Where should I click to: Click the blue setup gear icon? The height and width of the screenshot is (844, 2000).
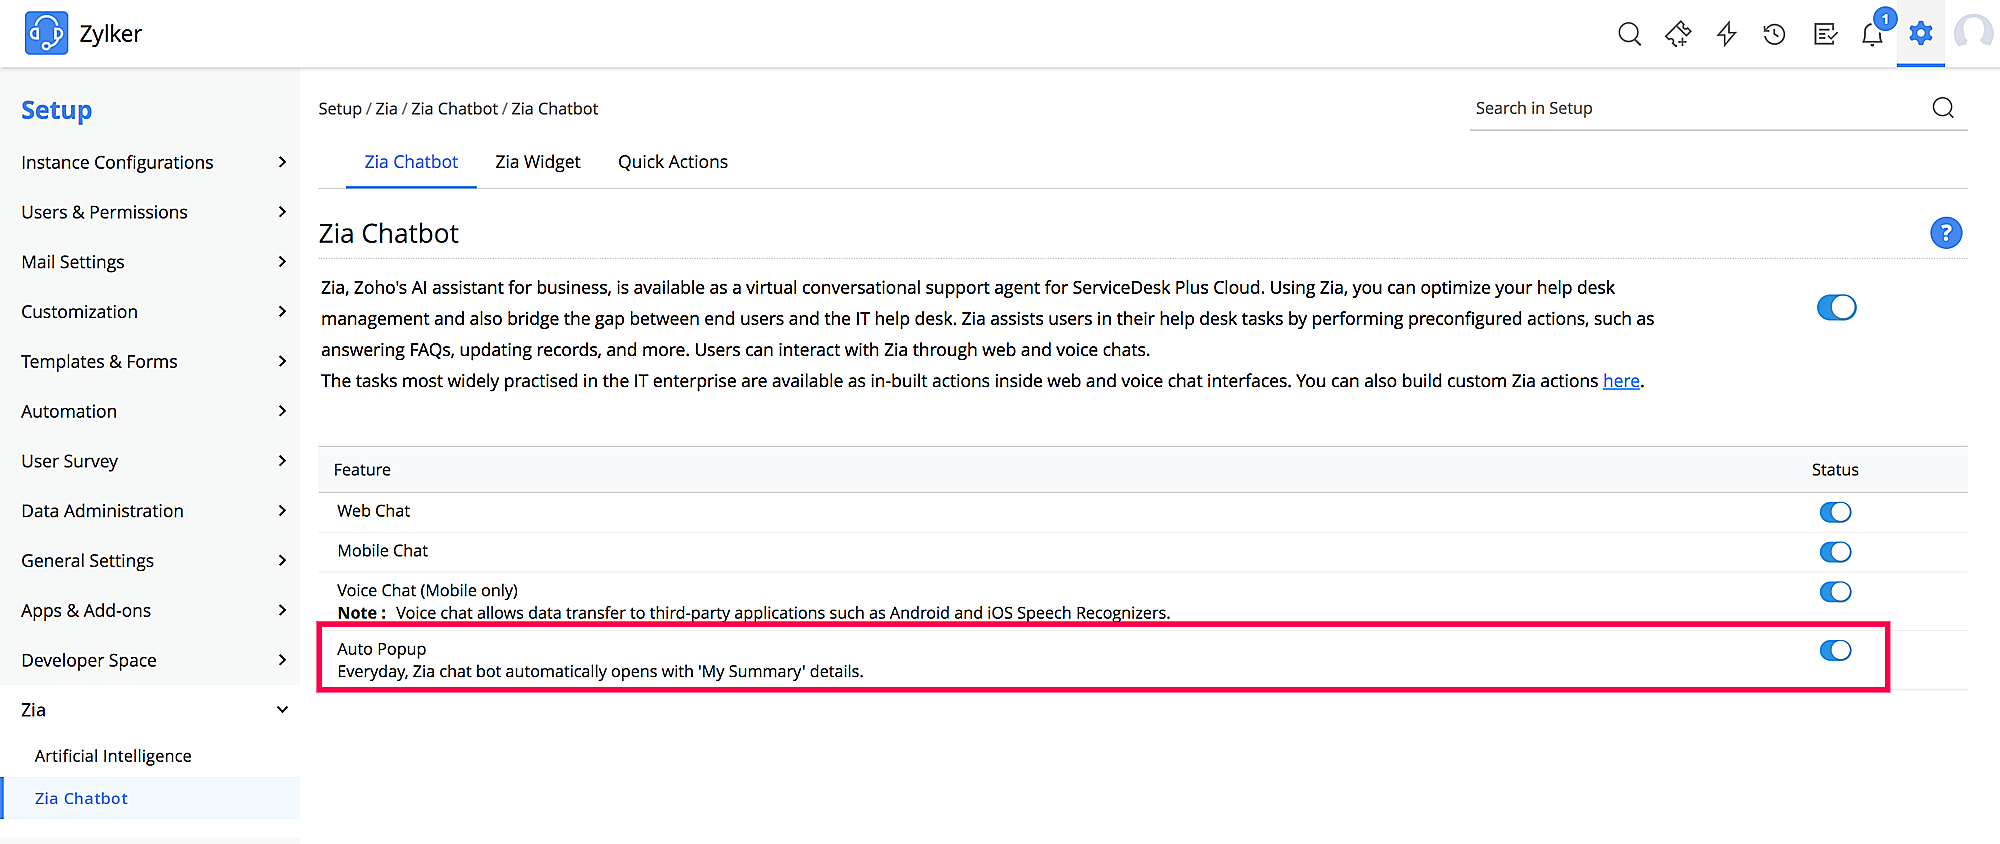[1920, 33]
